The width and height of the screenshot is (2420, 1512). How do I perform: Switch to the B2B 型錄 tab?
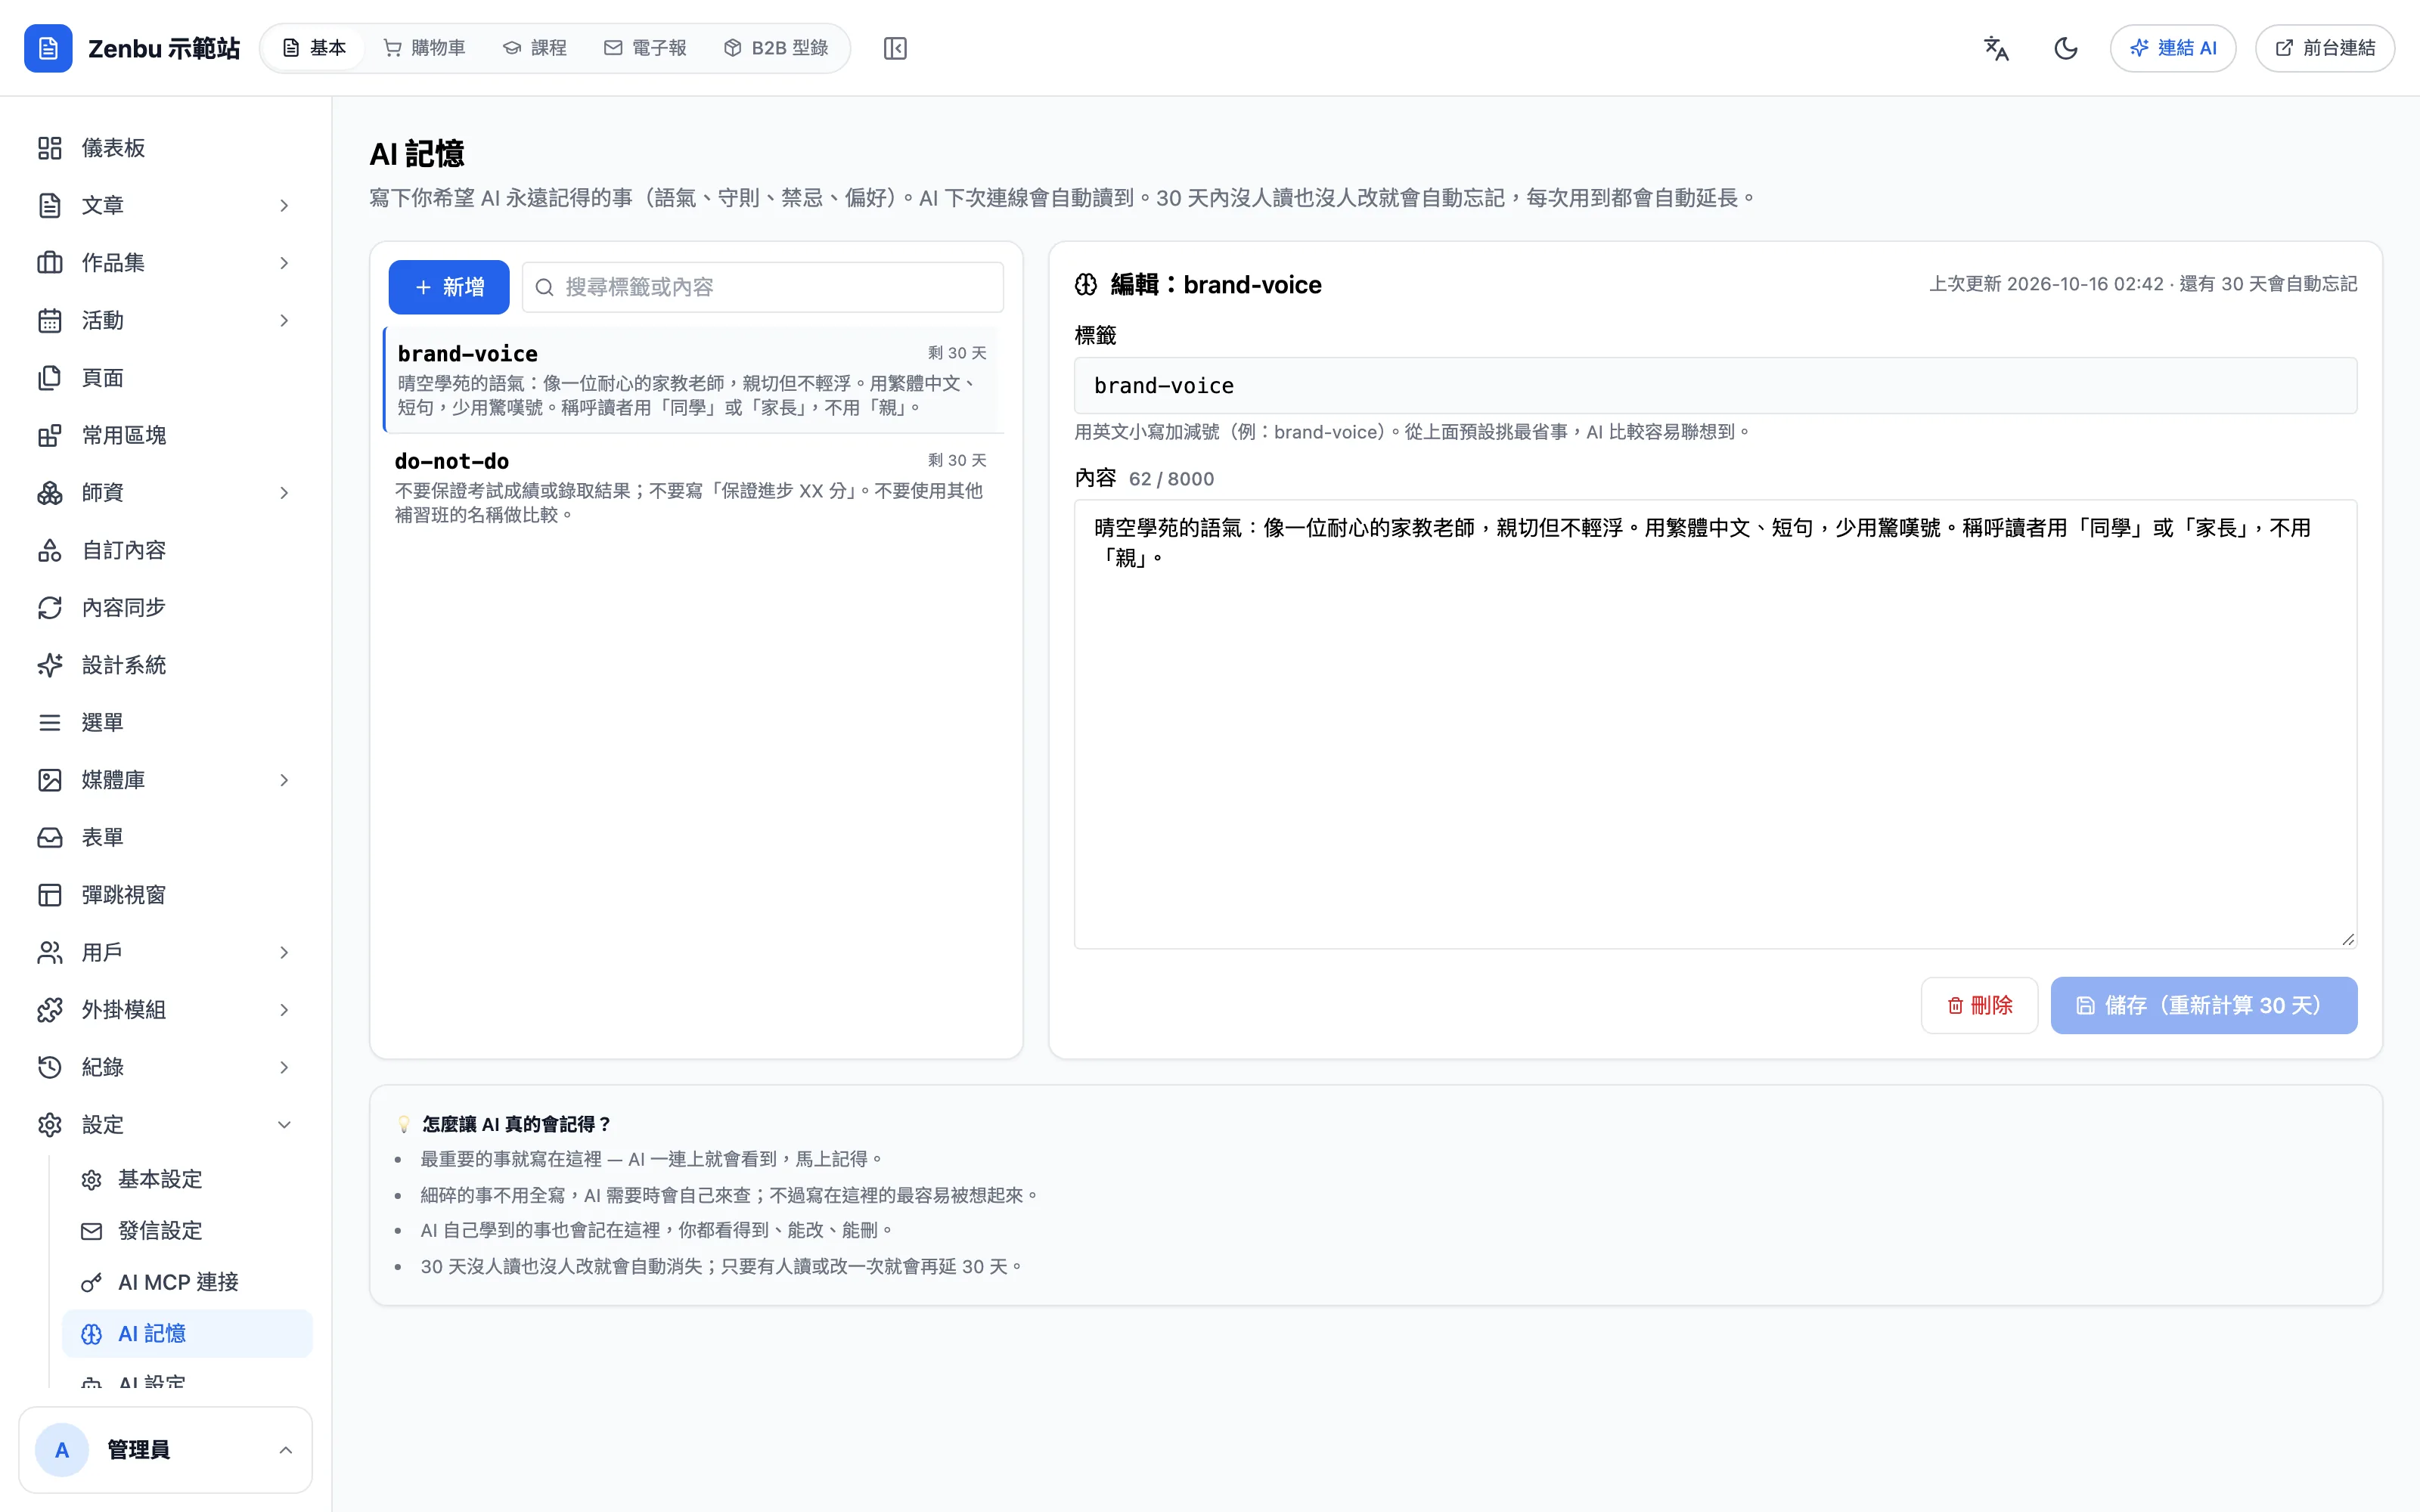[x=776, y=48]
